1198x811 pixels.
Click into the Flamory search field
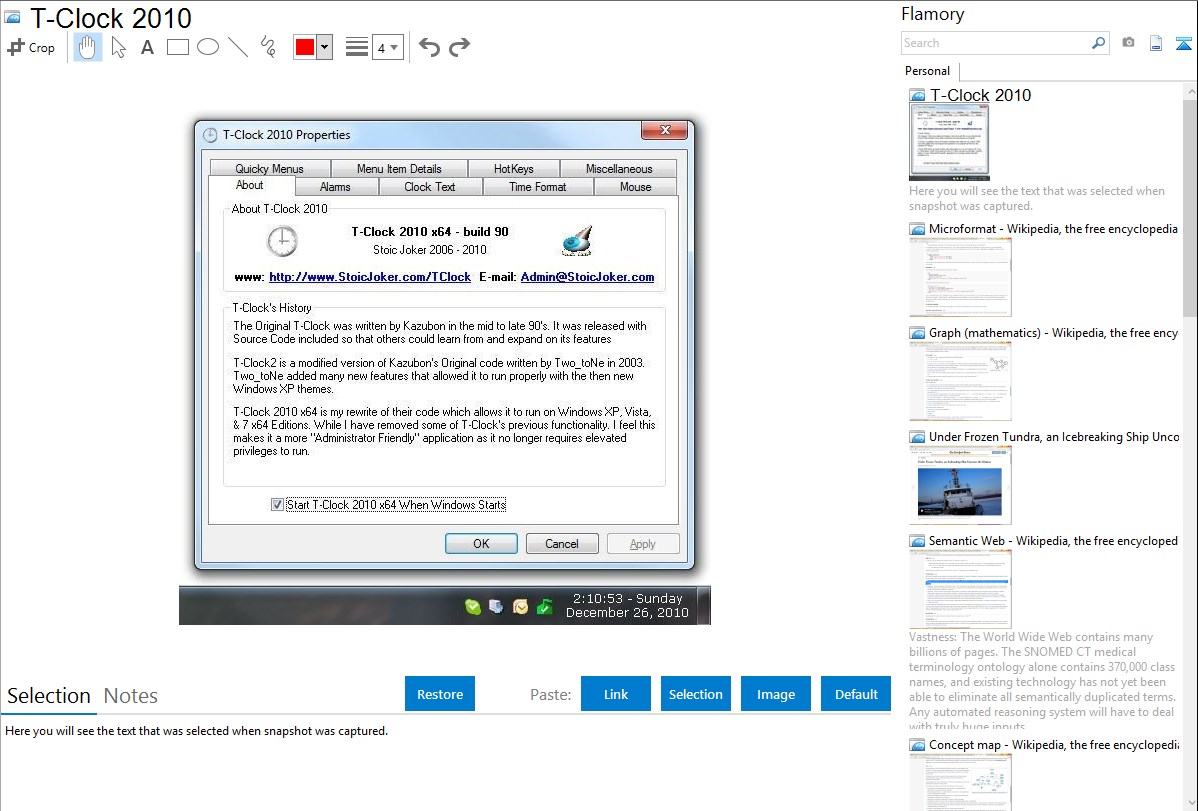coord(995,43)
